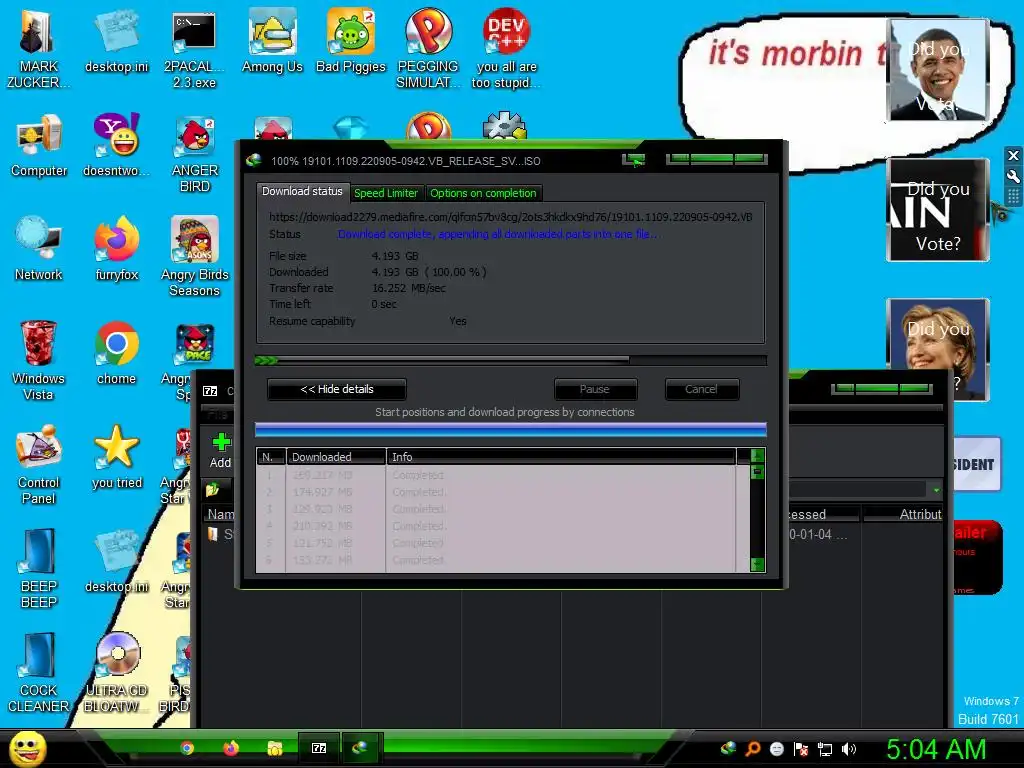
Task: Click the orange magnifier tray icon
Action: [753, 749]
